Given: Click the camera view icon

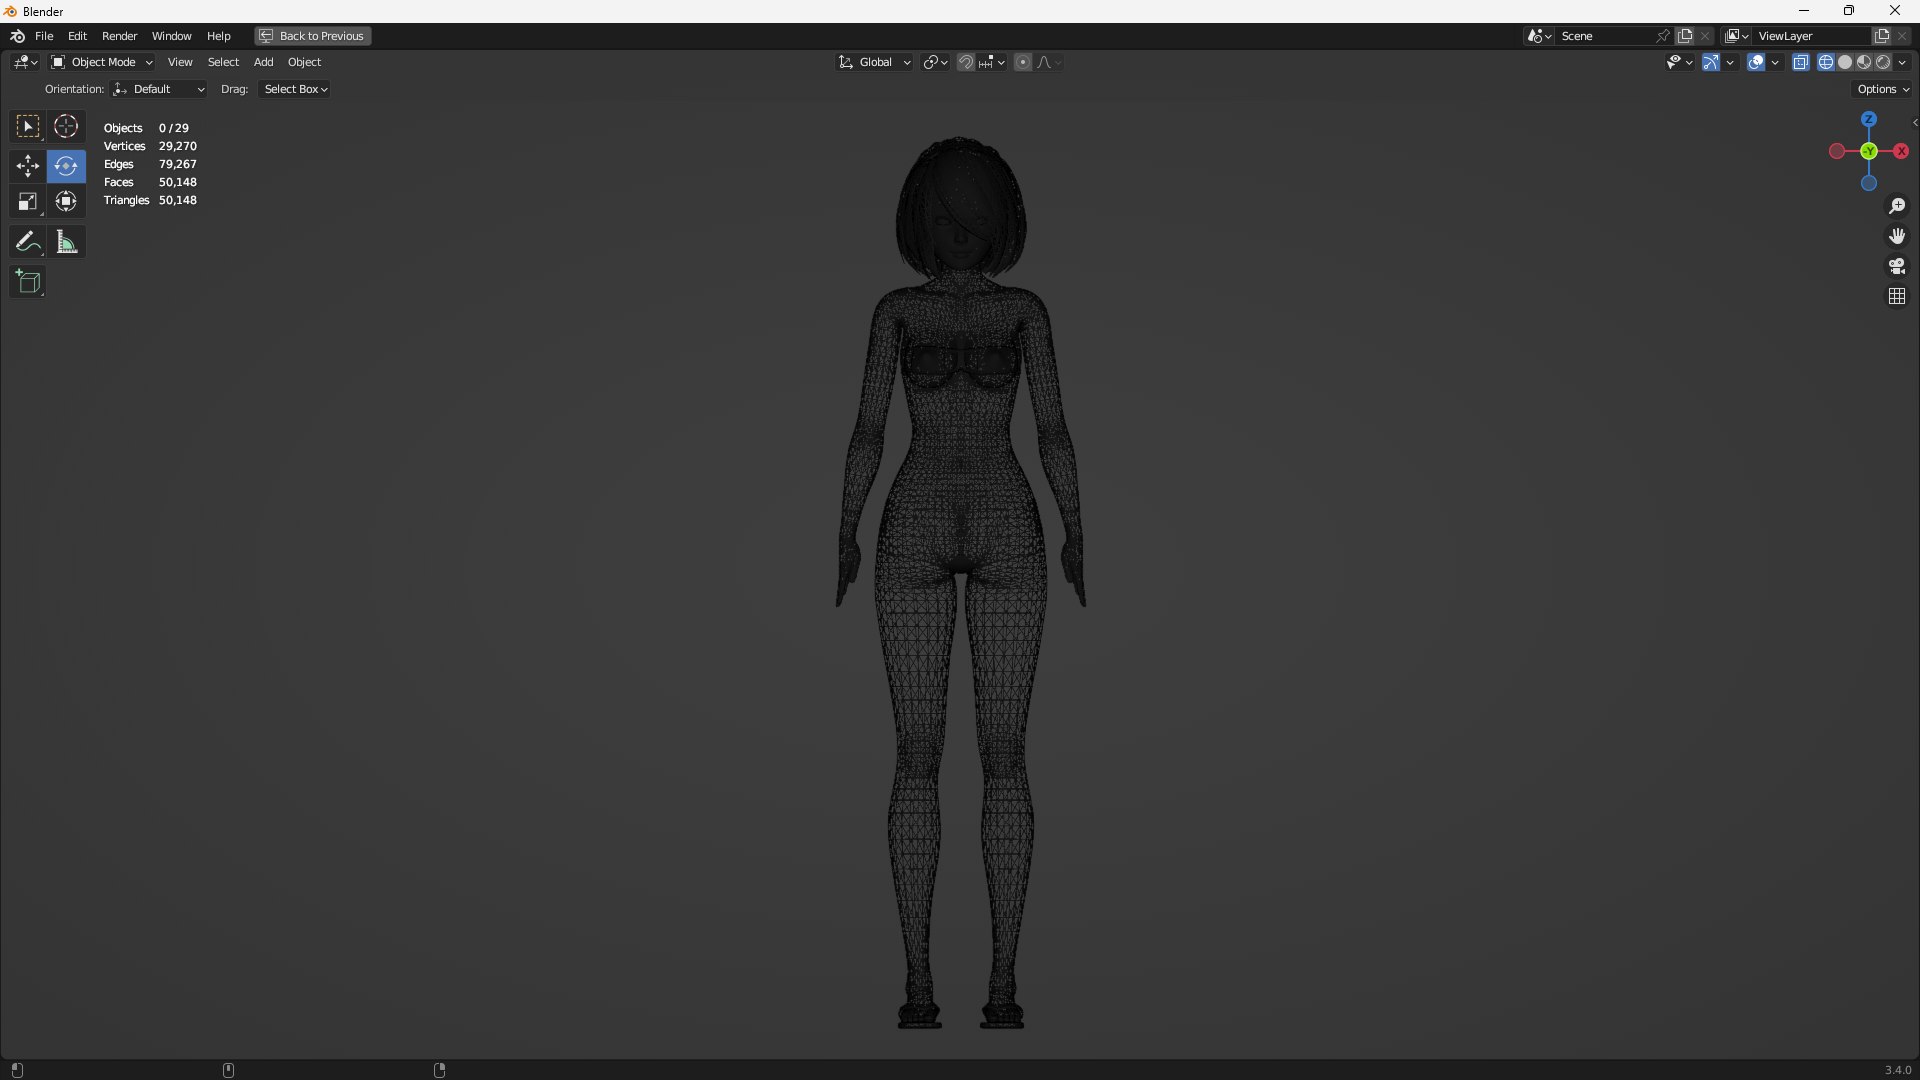Looking at the screenshot, I should pos(1897,266).
